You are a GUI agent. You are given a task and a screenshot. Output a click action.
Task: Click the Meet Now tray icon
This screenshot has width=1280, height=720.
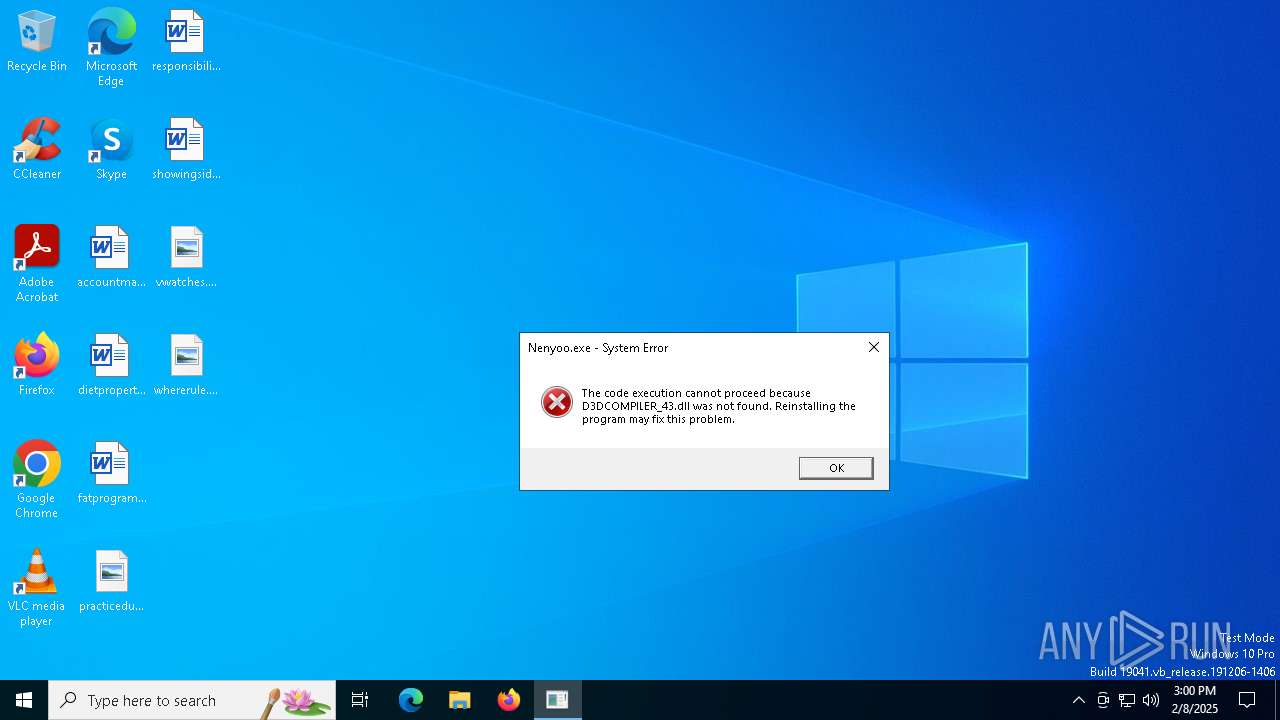pyautogui.click(x=1103, y=700)
